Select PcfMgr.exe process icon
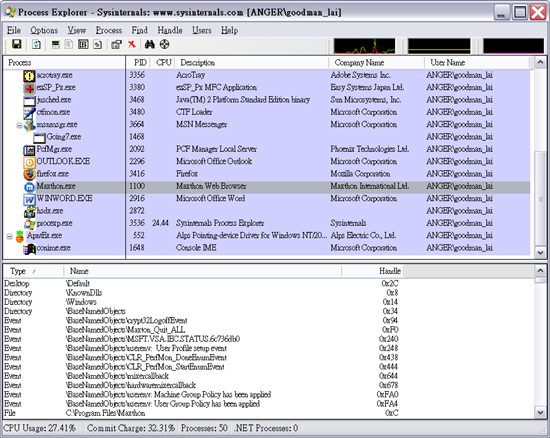Screen dimensions: 550x438 coord(29,150)
